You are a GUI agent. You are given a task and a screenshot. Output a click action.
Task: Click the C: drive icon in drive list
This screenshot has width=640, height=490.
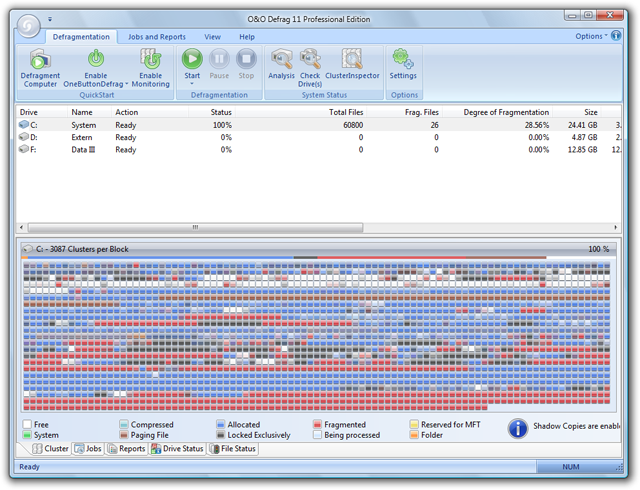click(24, 124)
